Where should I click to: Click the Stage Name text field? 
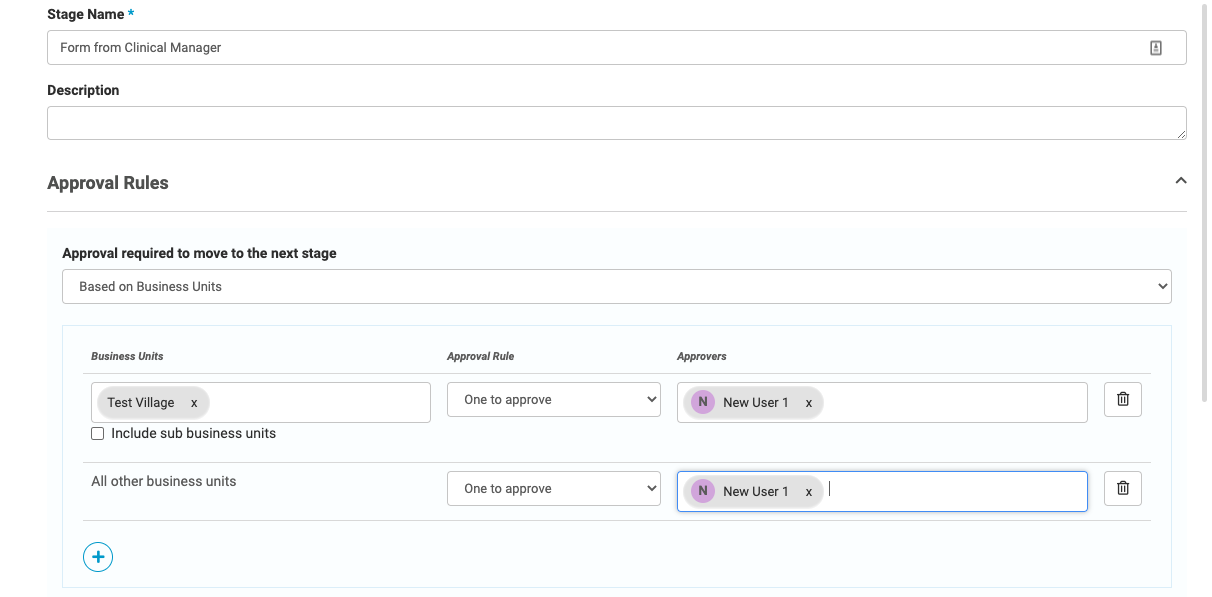point(616,47)
